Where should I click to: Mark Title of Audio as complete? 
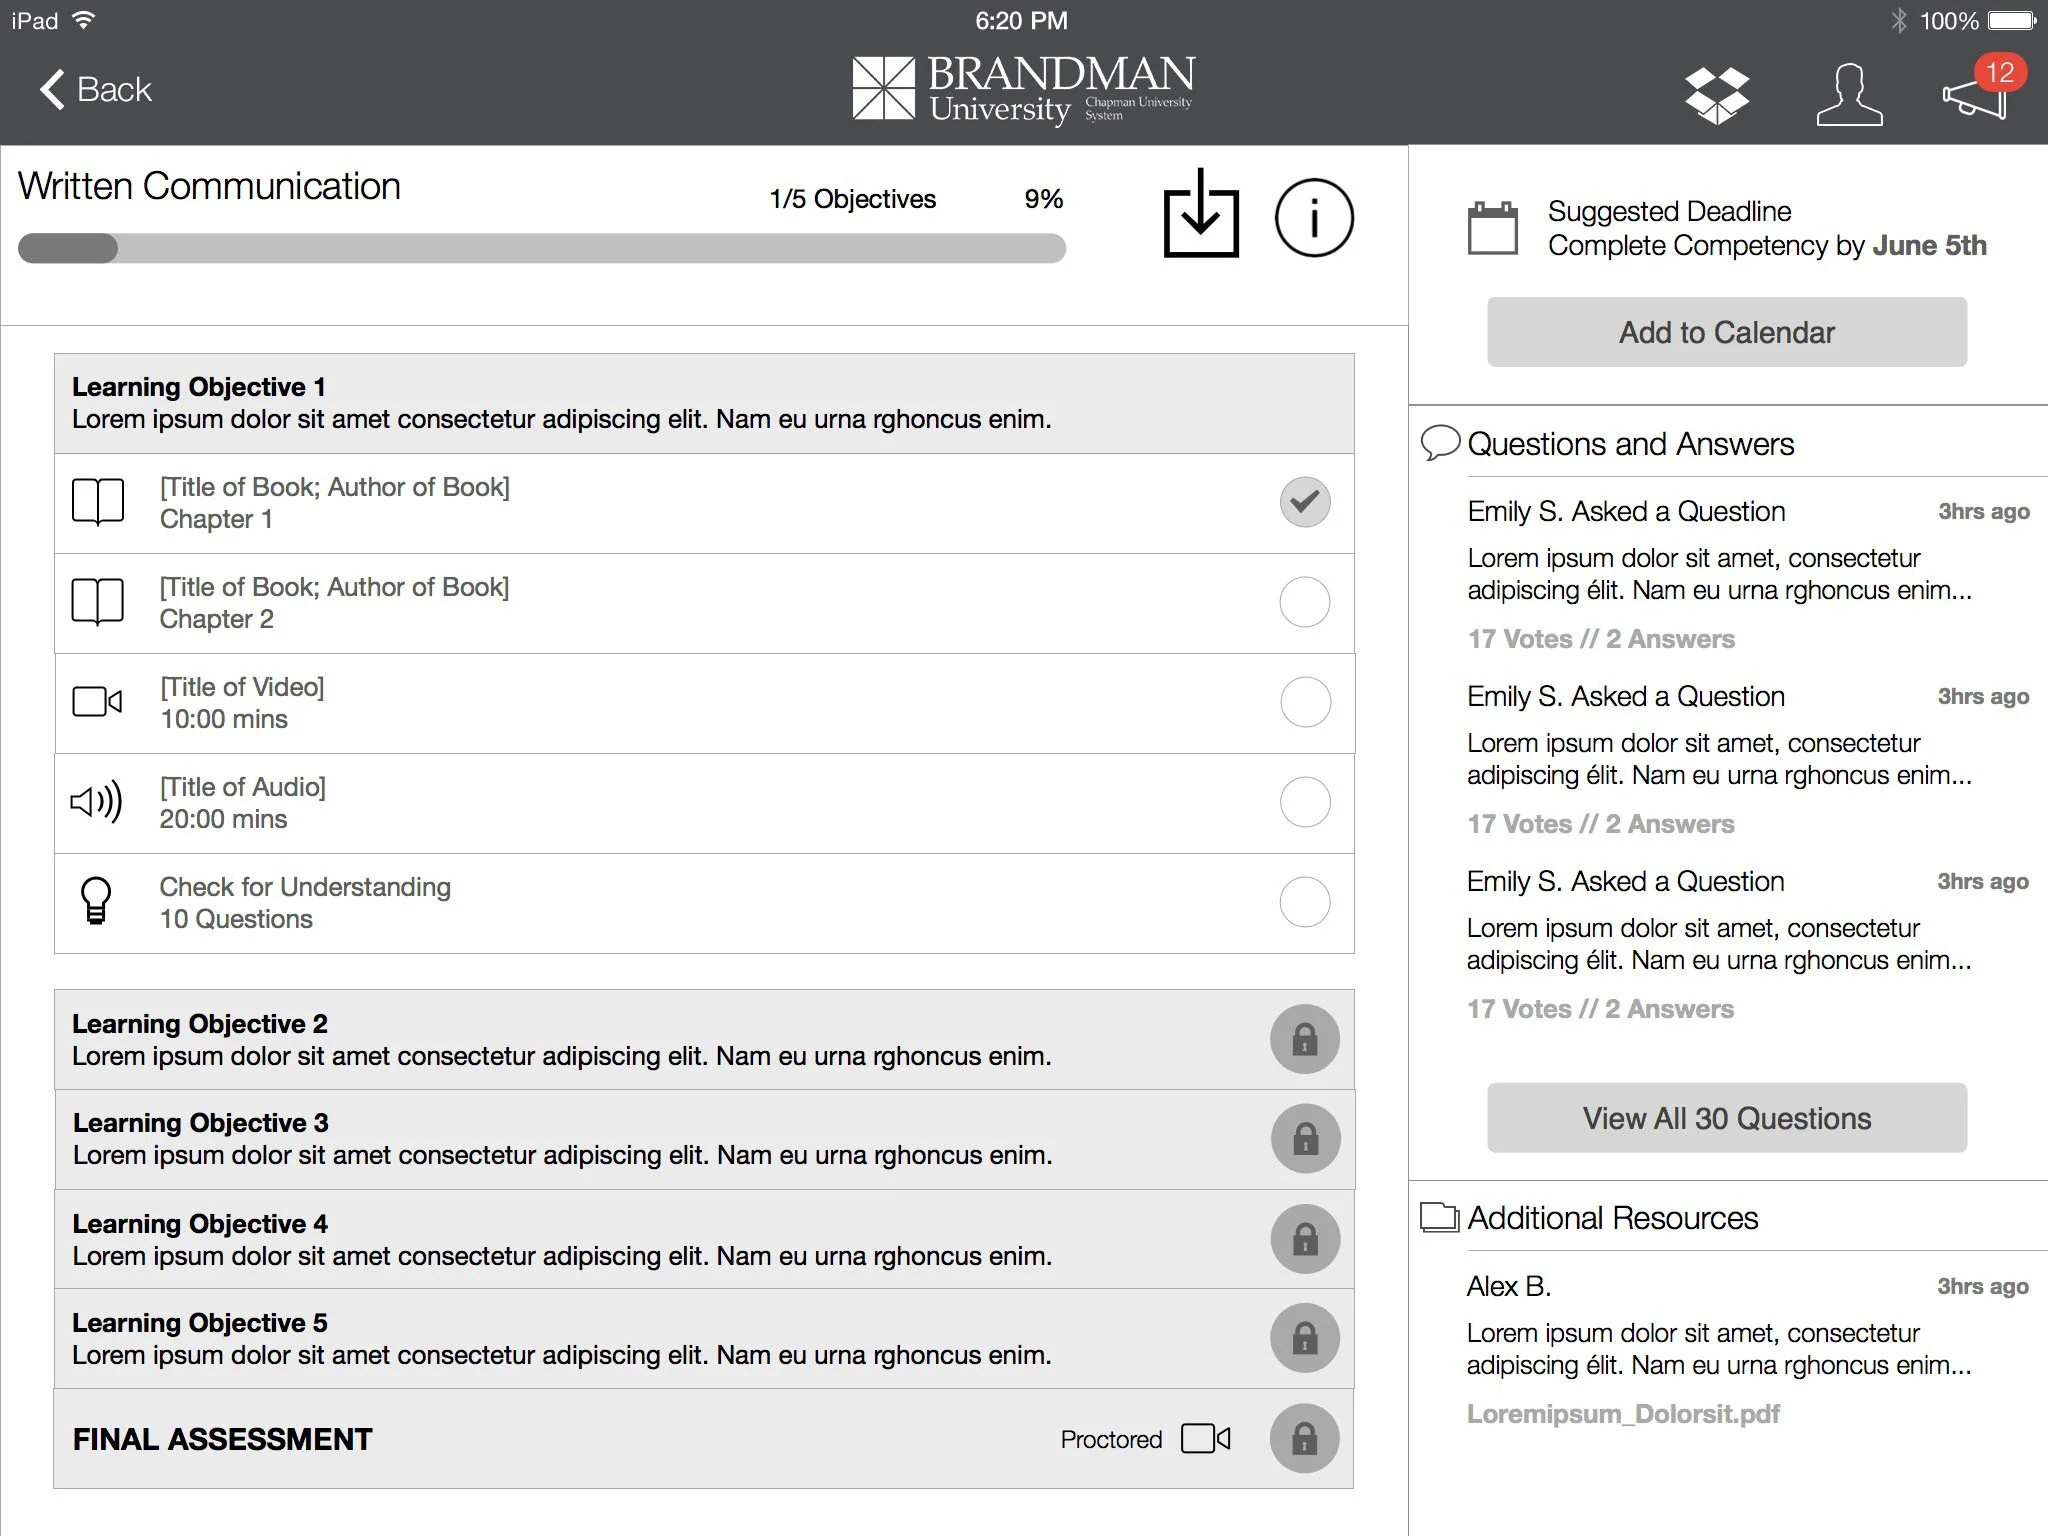[x=1304, y=802]
